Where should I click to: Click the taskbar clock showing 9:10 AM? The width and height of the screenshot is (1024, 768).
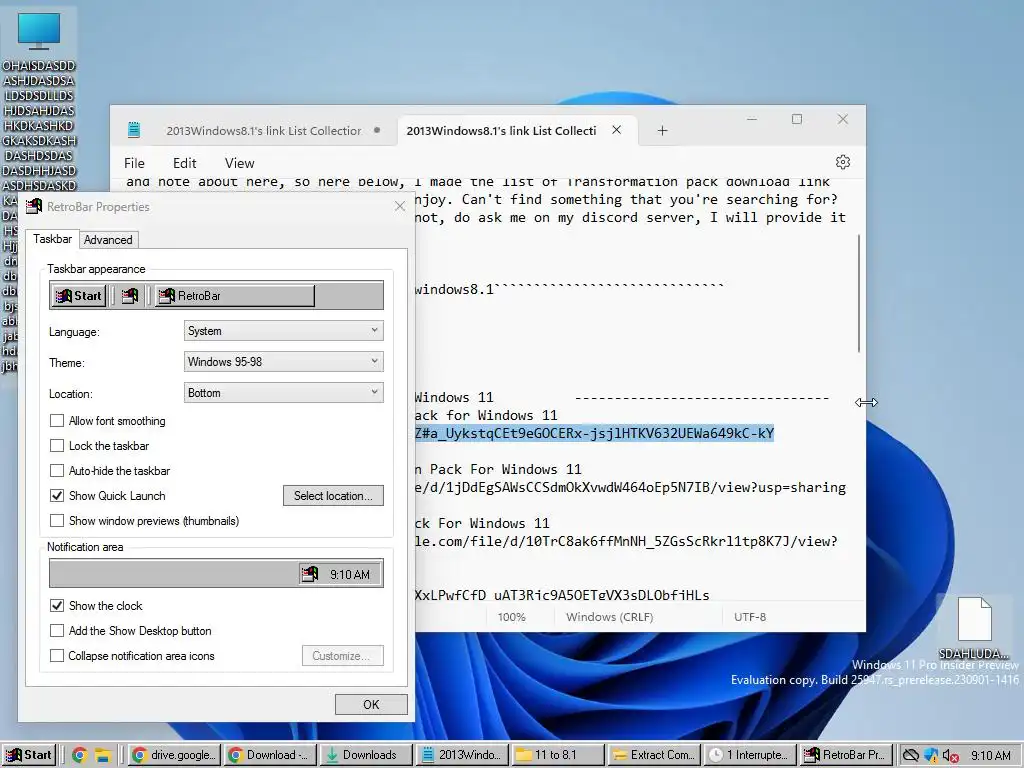click(991, 756)
